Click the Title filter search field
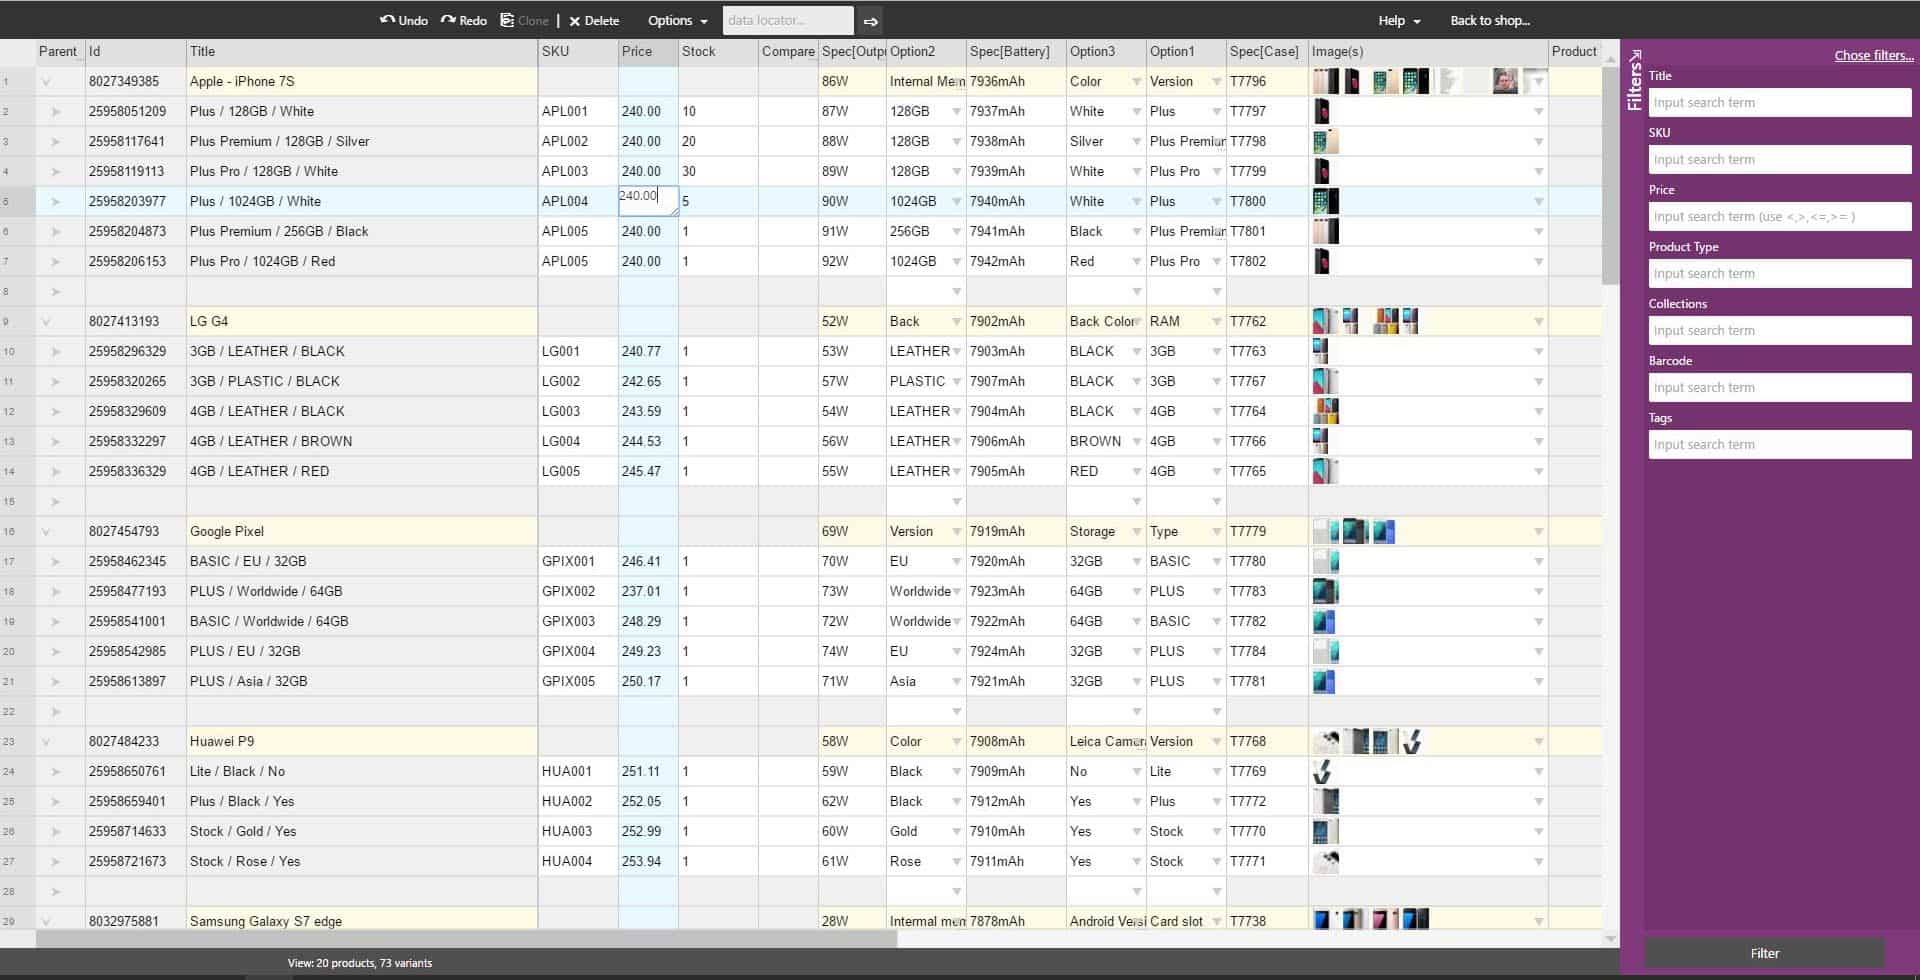Image resolution: width=1920 pixels, height=980 pixels. tap(1779, 102)
